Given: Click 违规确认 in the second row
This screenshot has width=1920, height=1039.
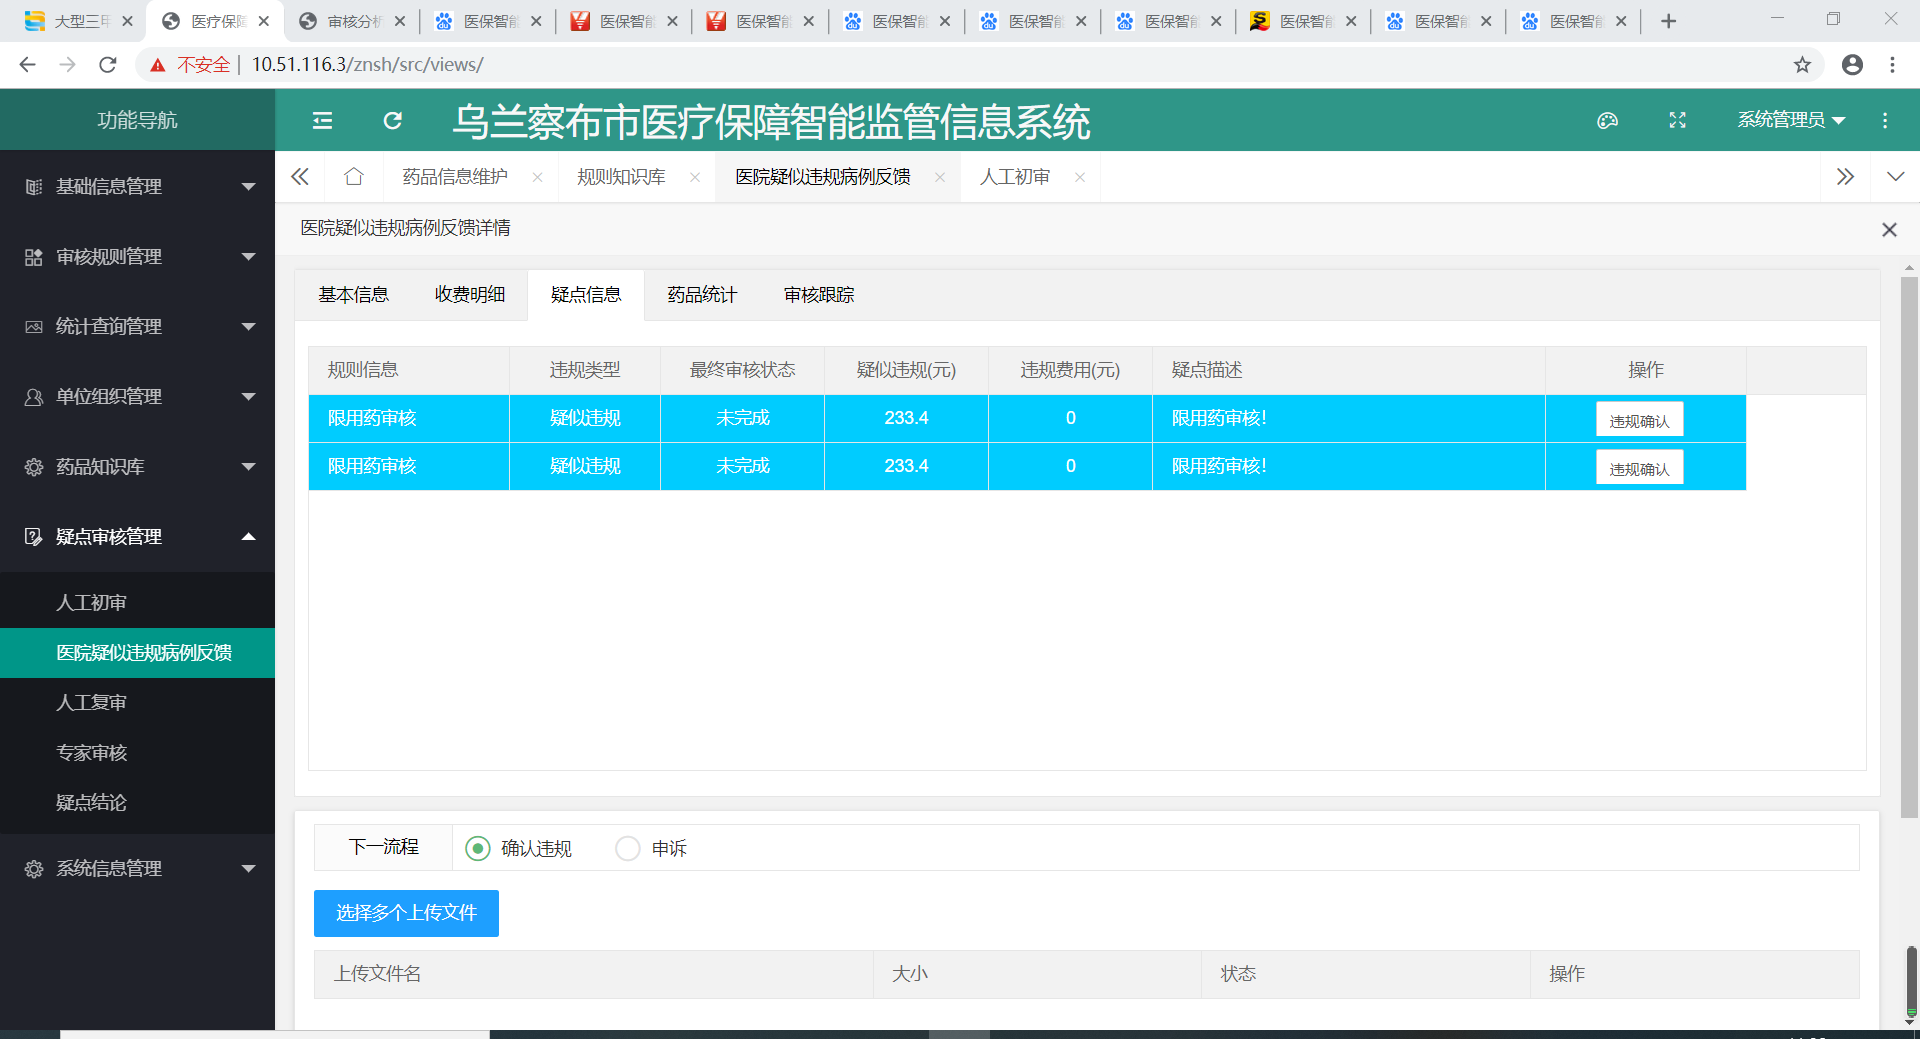Looking at the screenshot, I should pos(1639,468).
